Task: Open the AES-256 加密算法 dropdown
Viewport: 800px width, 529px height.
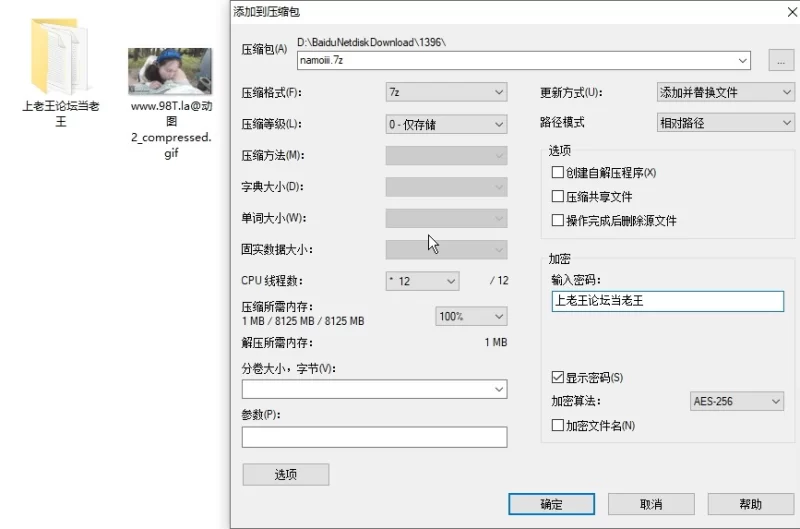Action: pyautogui.click(x=737, y=401)
